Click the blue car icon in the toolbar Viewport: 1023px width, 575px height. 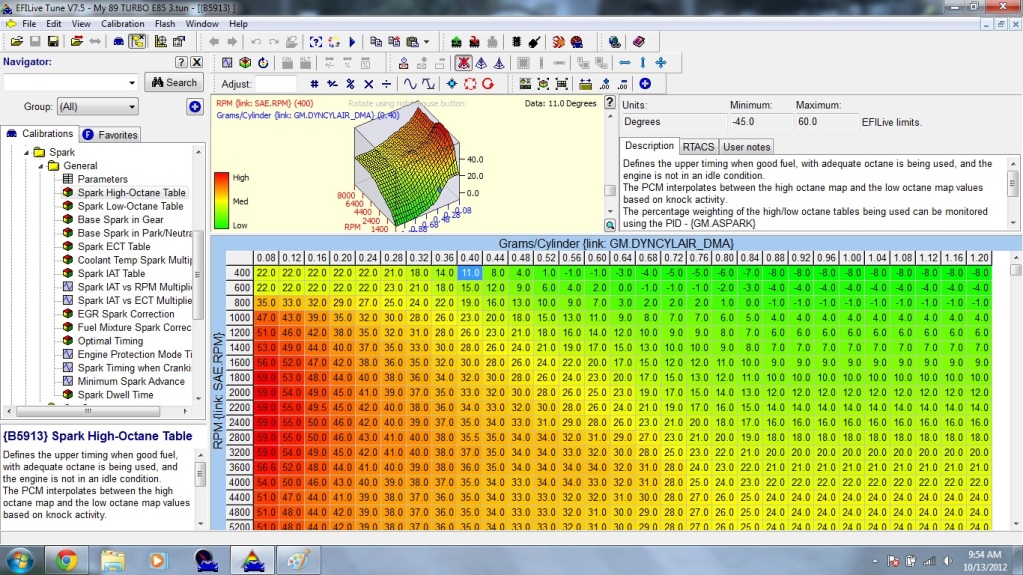118,42
